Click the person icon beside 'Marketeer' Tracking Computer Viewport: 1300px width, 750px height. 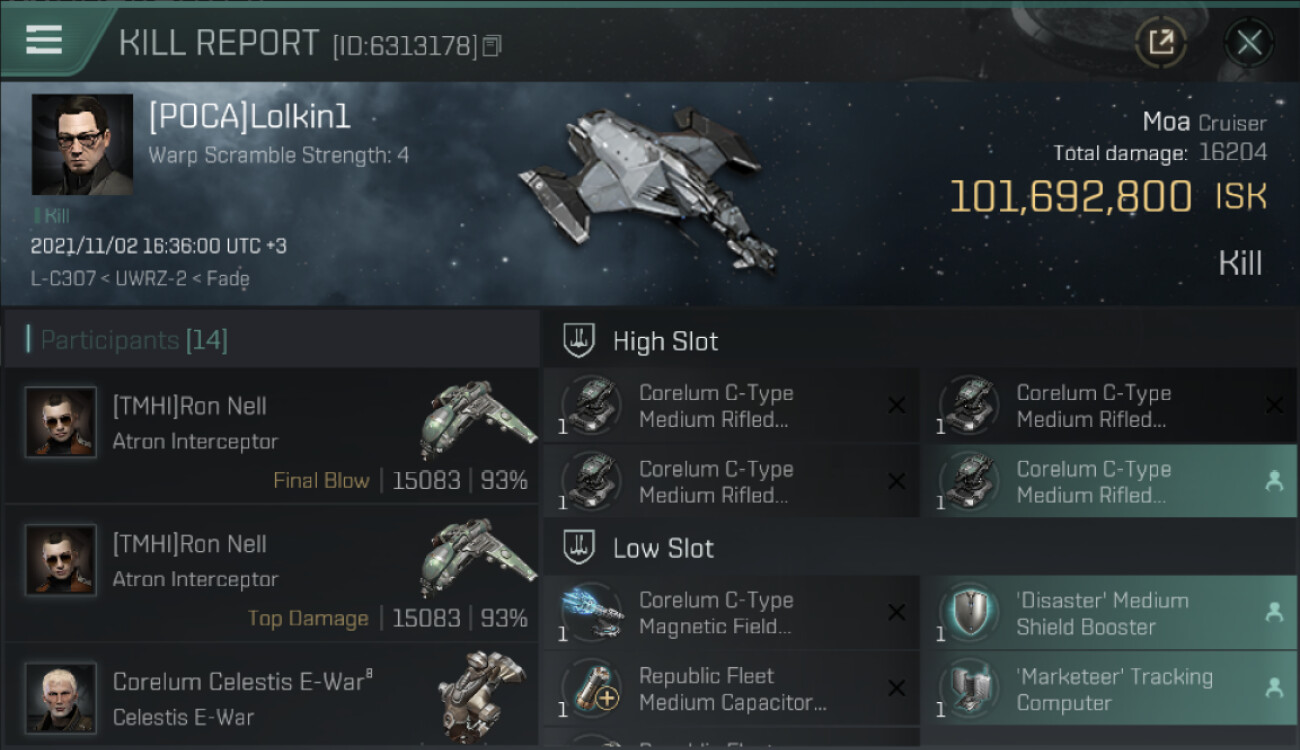pyautogui.click(x=1274, y=688)
